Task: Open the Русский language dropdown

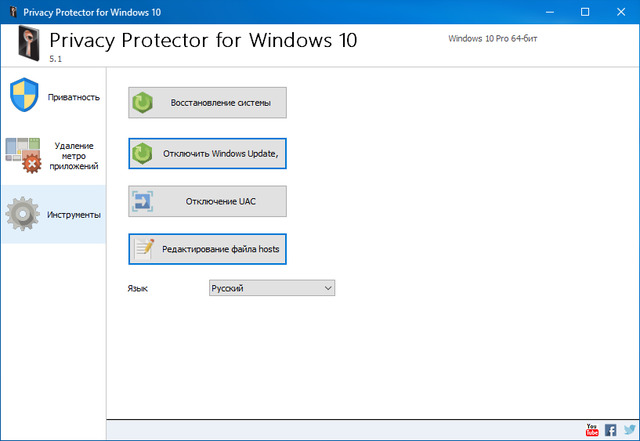Action: coord(272,288)
